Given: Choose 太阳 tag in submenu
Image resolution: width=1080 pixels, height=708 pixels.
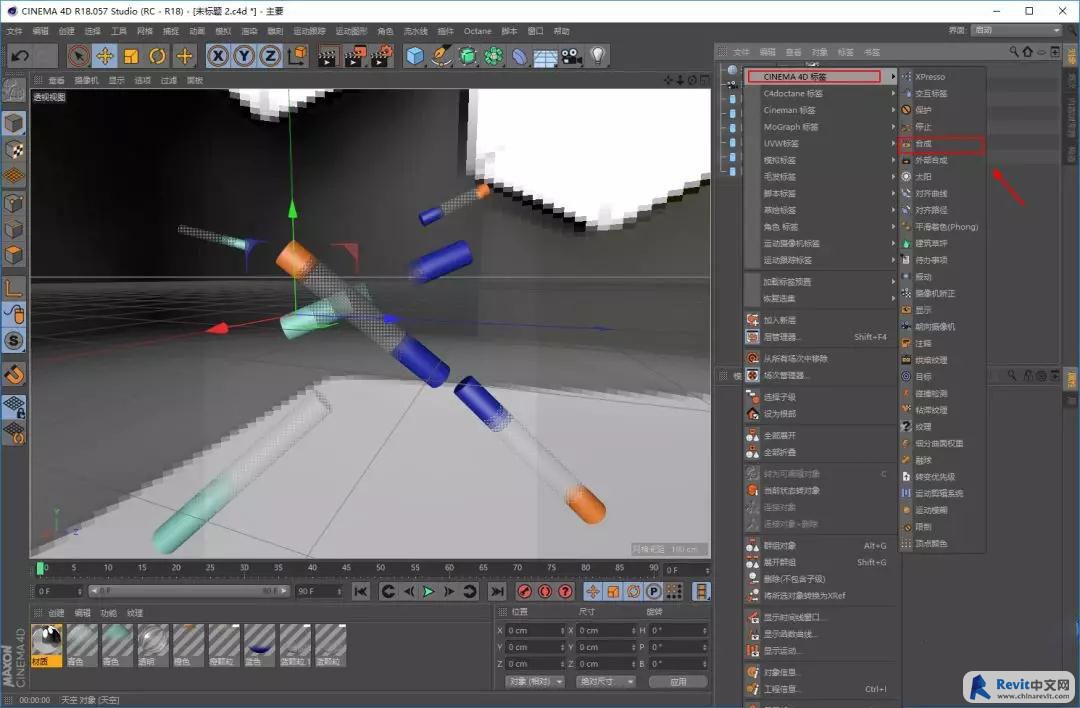Looking at the screenshot, I should tap(942, 177).
